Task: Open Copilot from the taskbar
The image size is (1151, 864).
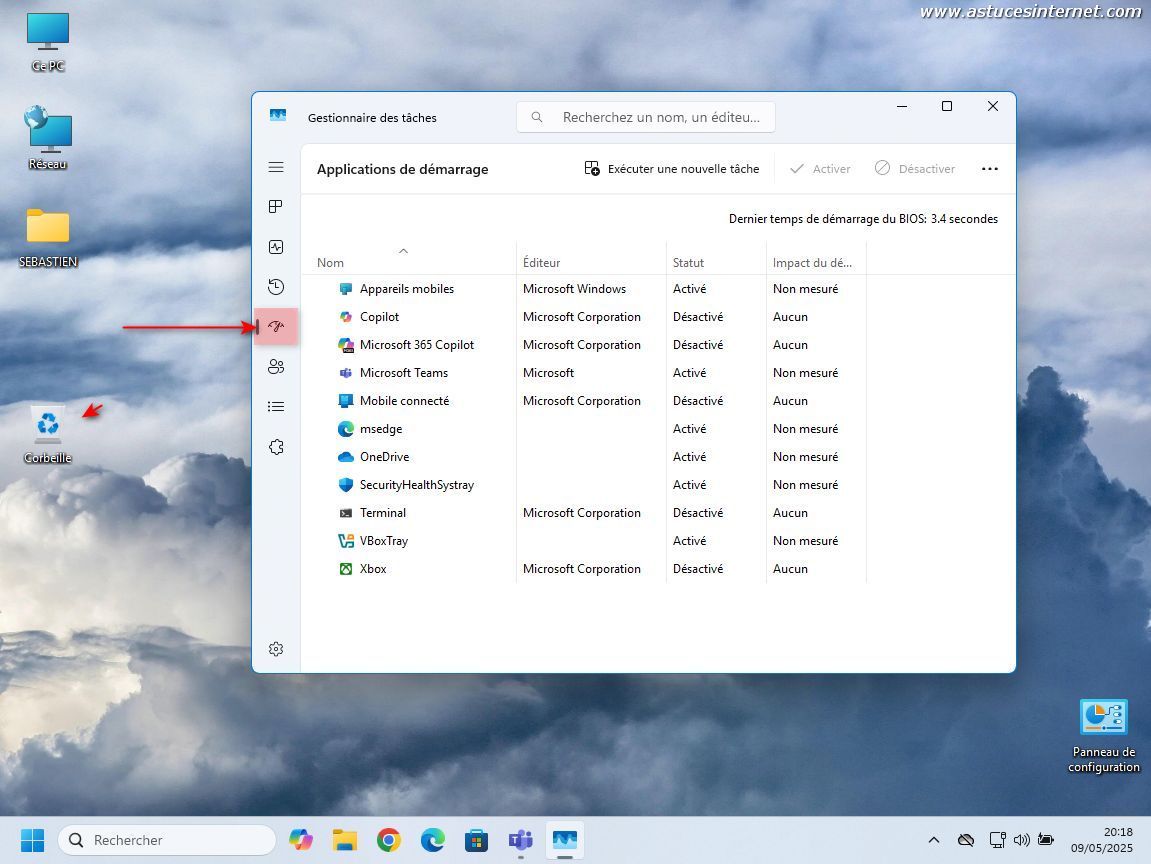Action: click(x=301, y=839)
